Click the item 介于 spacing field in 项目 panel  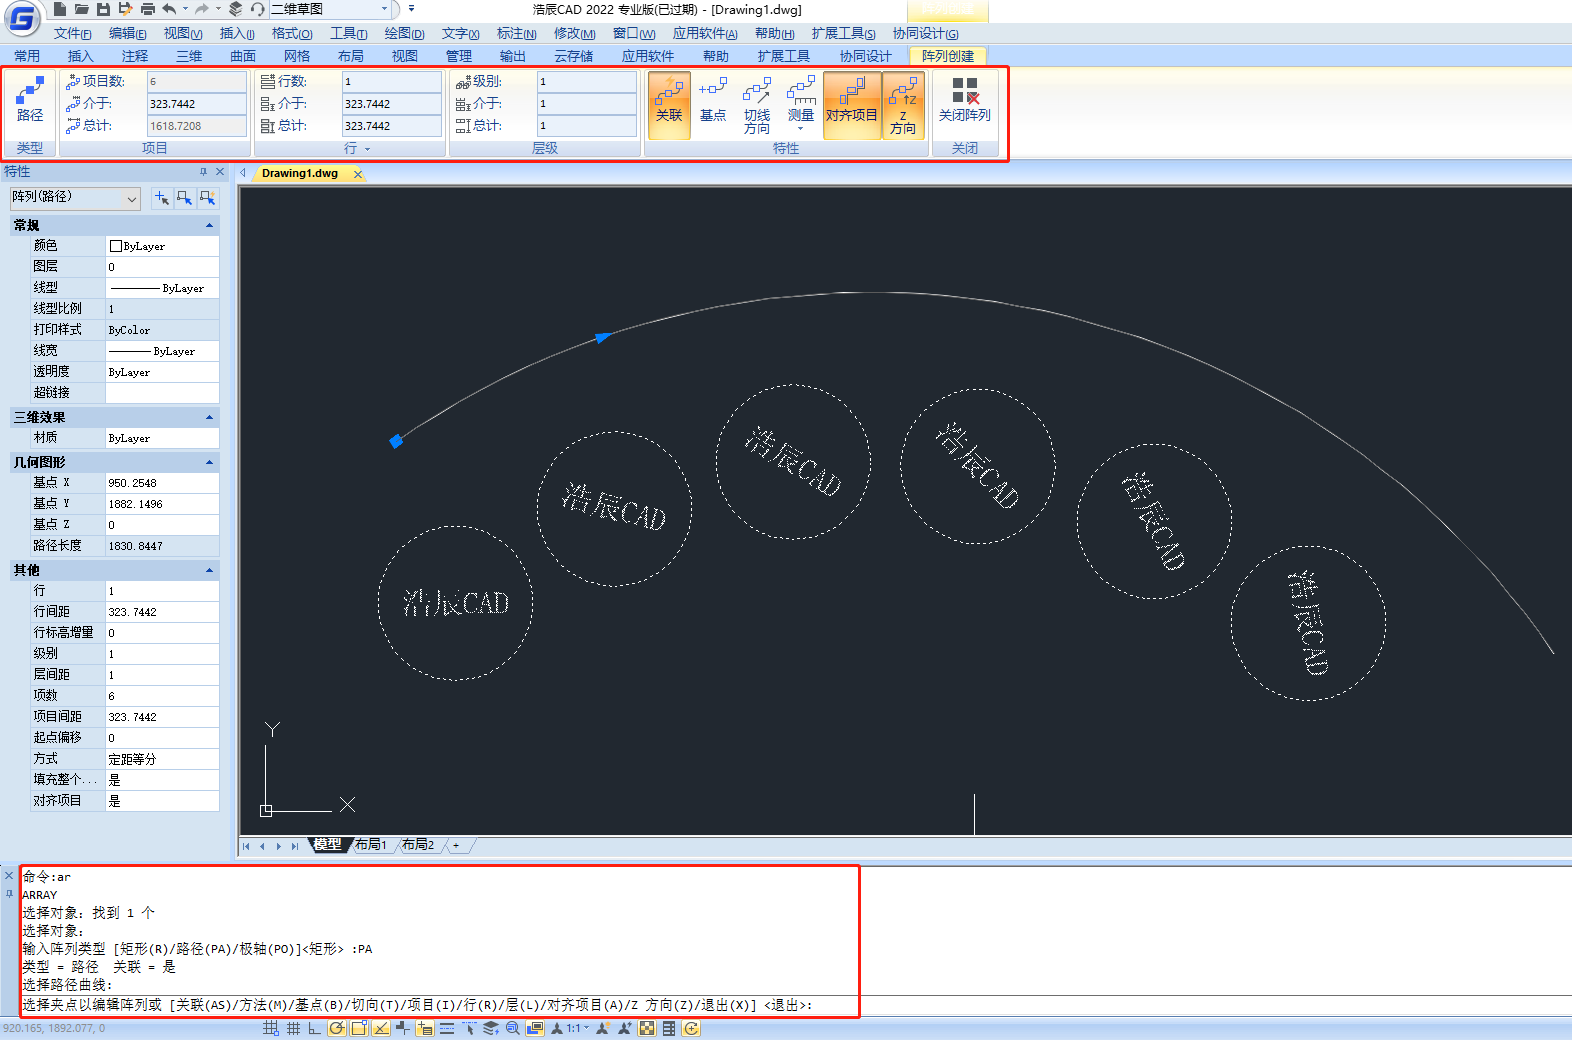196,103
